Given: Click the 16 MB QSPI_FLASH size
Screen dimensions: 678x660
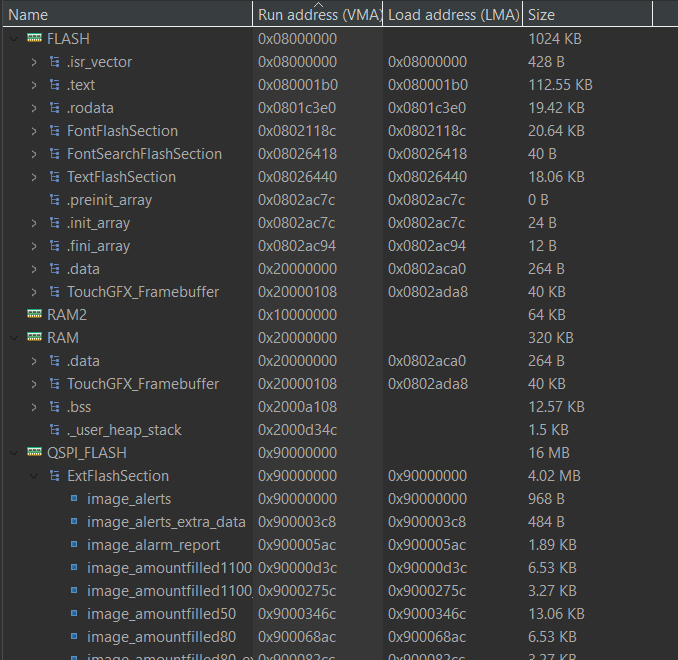Looking at the screenshot, I should [549, 453].
